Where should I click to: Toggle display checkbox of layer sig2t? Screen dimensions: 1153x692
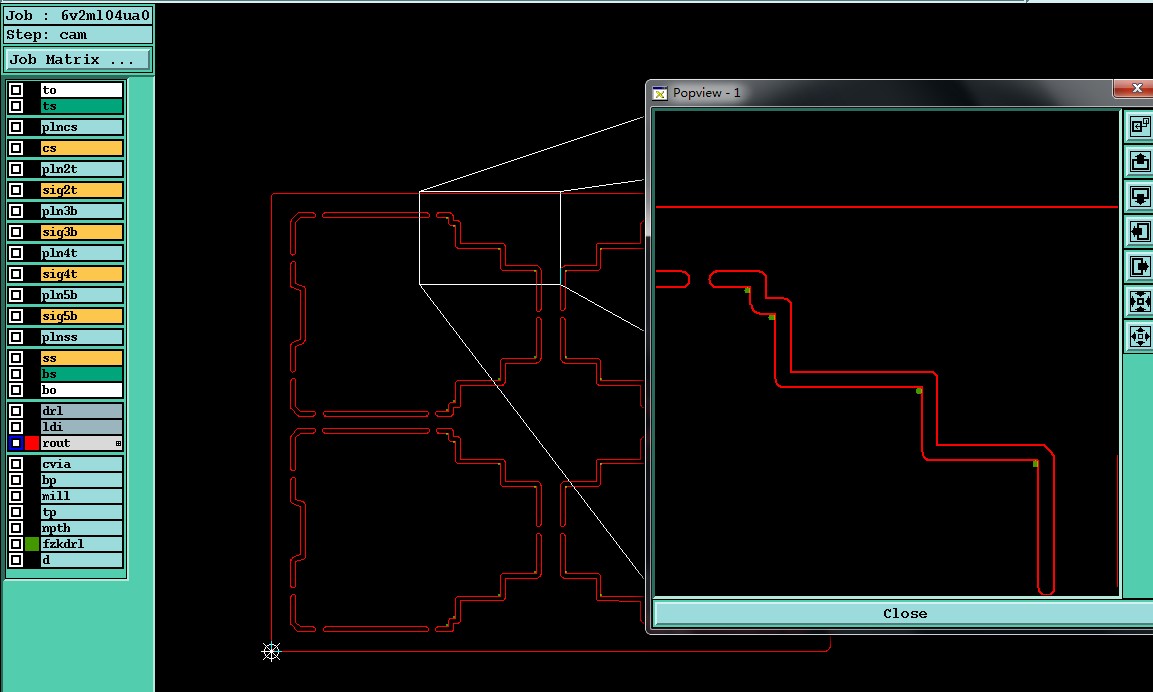click(16, 190)
